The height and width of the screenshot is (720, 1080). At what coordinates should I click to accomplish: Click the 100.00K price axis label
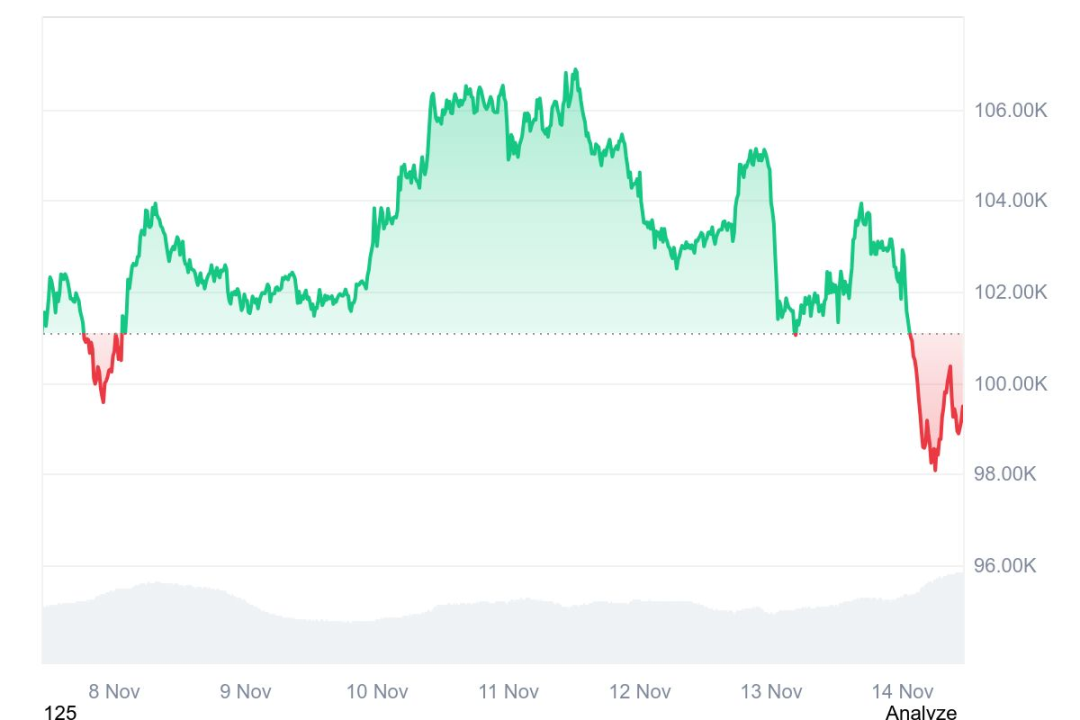tap(1011, 384)
